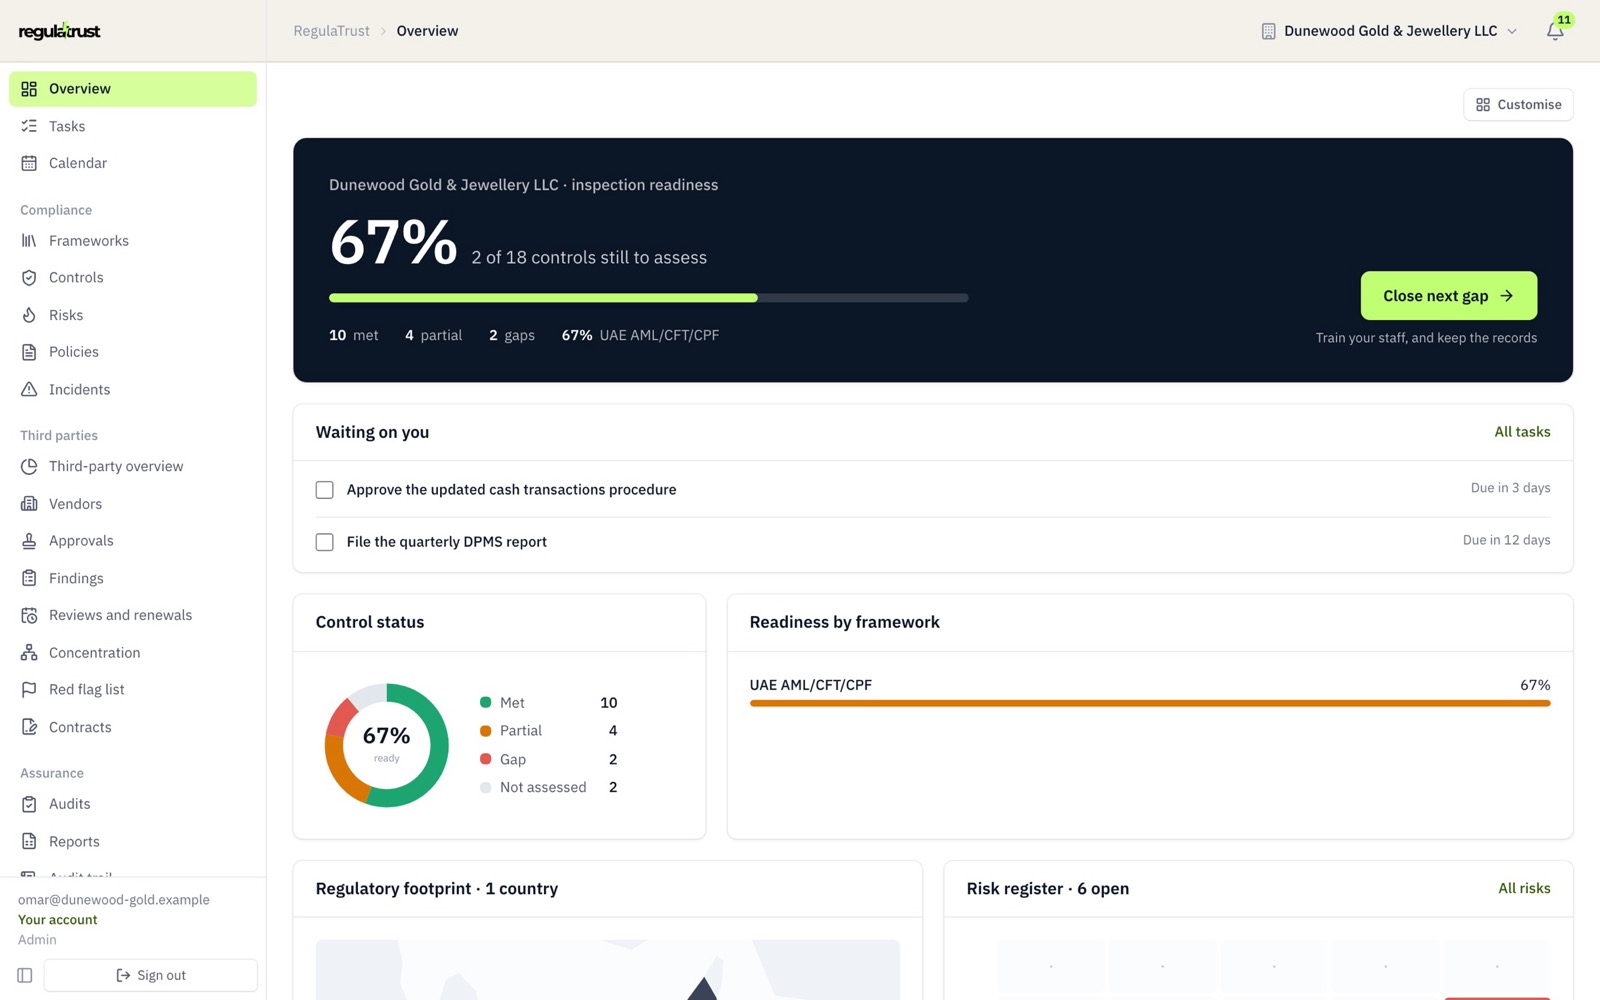Click the 'Due in 3 days' text
Viewport: 1600px width, 1000px height.
click(x=1510, y=488)
